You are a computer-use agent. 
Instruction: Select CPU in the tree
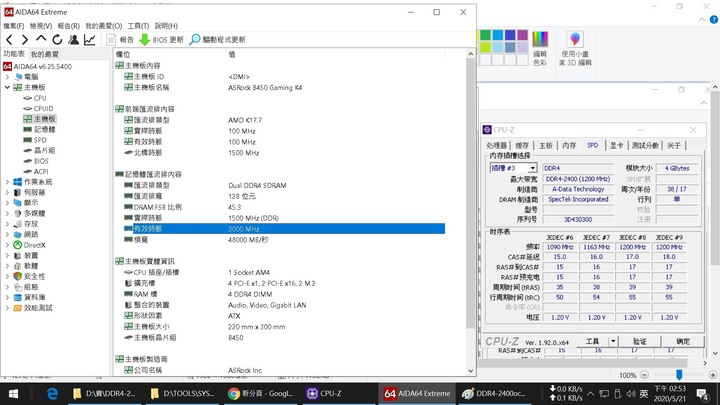pyautogui.click(x=39, y=98)
